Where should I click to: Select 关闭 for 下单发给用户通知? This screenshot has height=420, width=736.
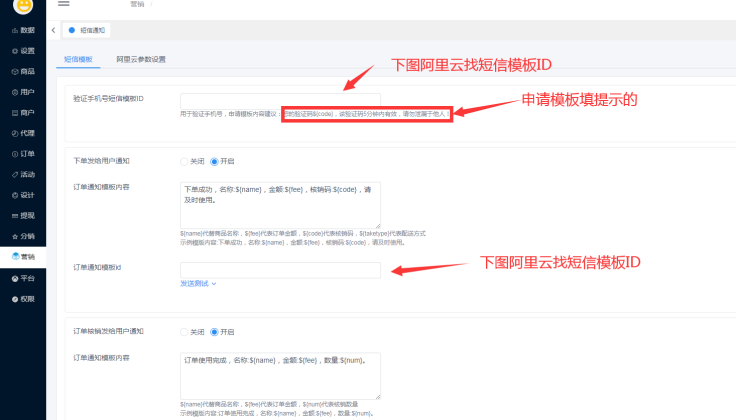pyautogui.click(x=192, y=161)
